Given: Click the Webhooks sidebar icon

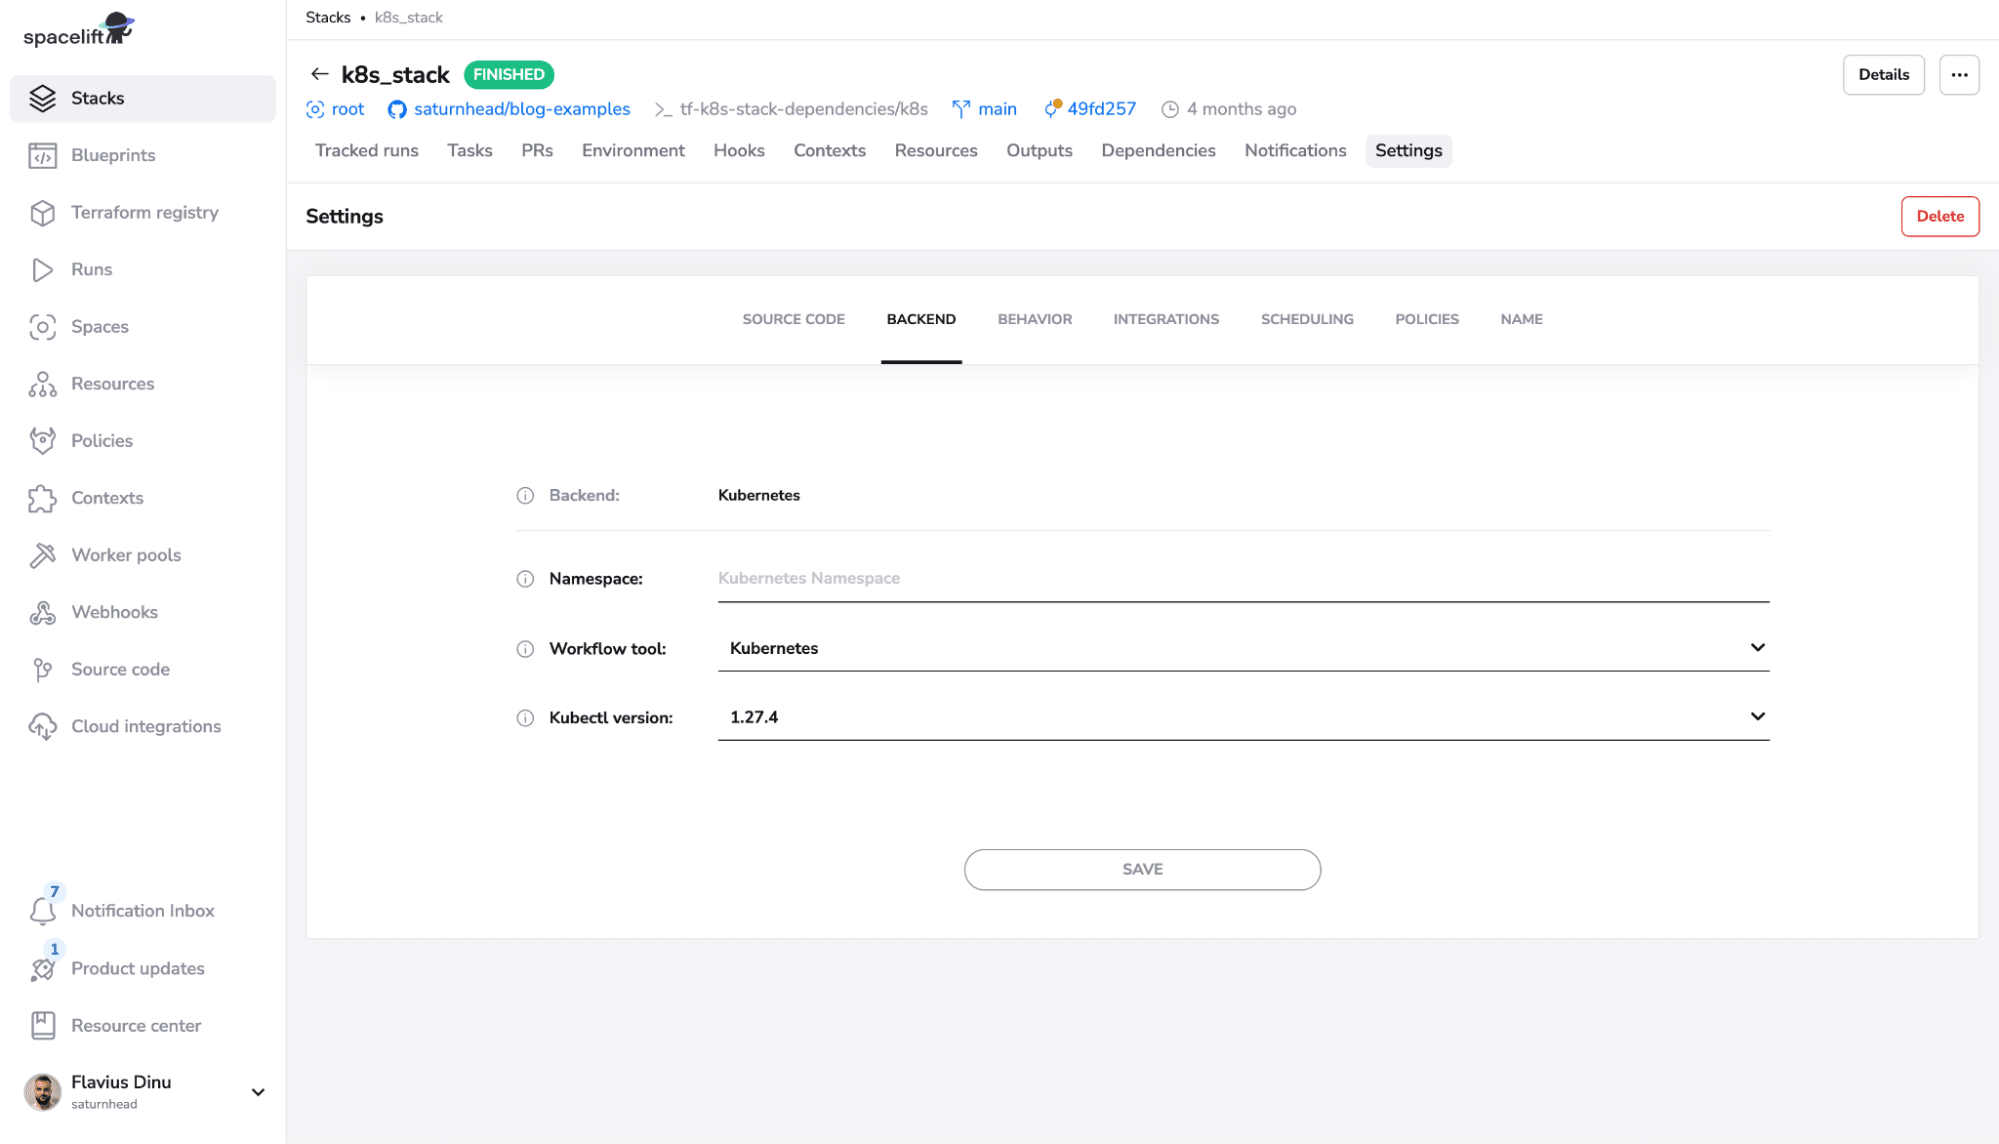Looking at the screenshot, I should click(42, 612).
